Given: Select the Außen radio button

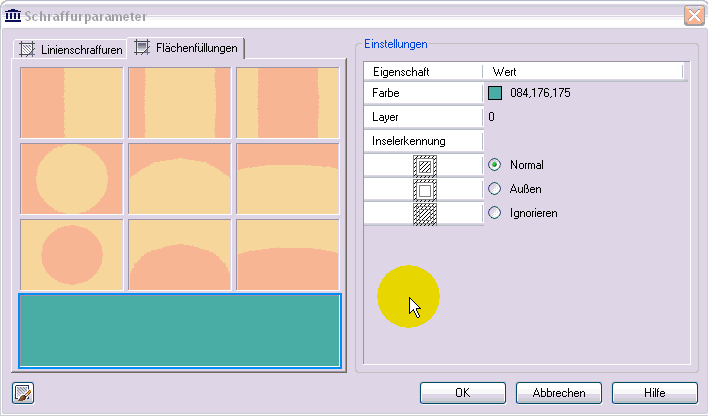Looking at the screenshot, I should [x=495, y=189].
